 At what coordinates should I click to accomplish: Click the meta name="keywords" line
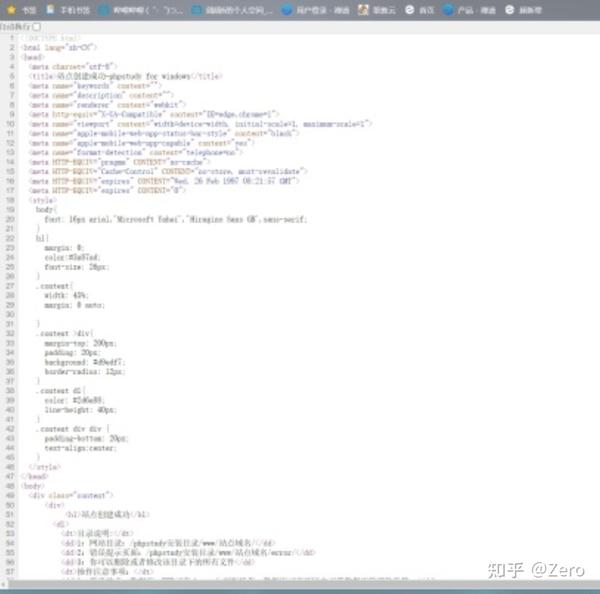(95, 86)
